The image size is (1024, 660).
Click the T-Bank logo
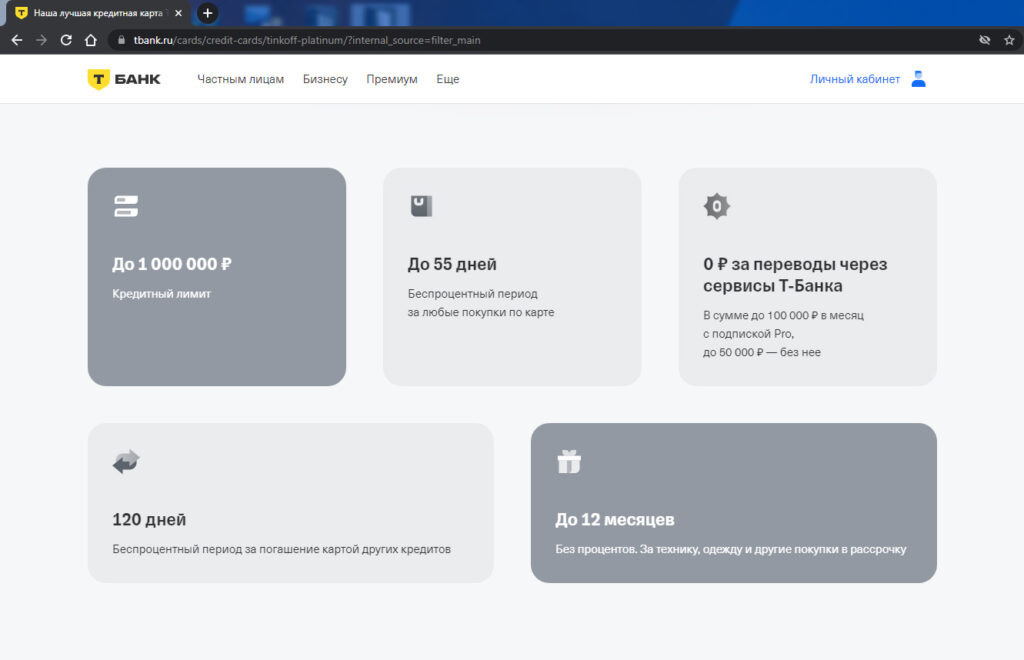click(x=124, y=79)
